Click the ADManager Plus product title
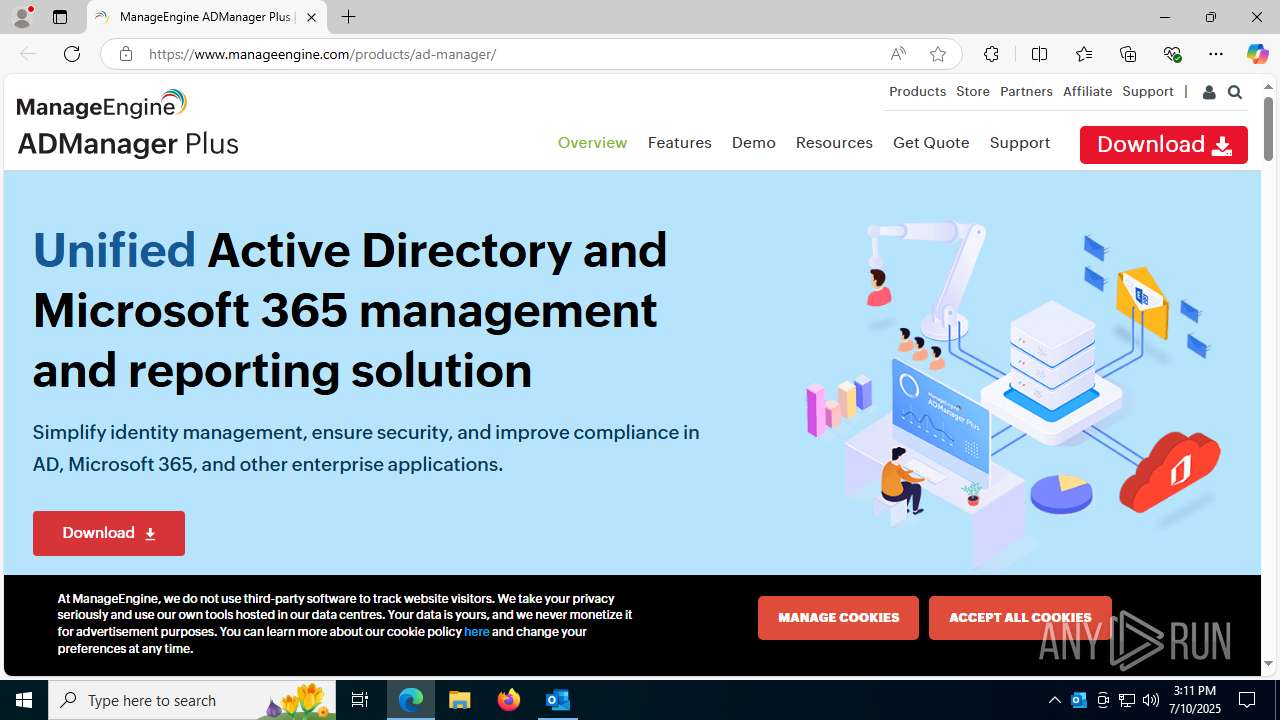1280x720 pixels. (128, 144)
